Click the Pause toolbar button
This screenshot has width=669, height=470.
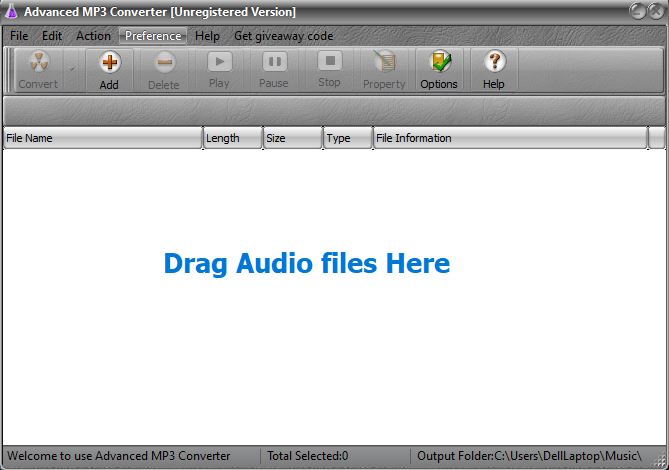274,70
